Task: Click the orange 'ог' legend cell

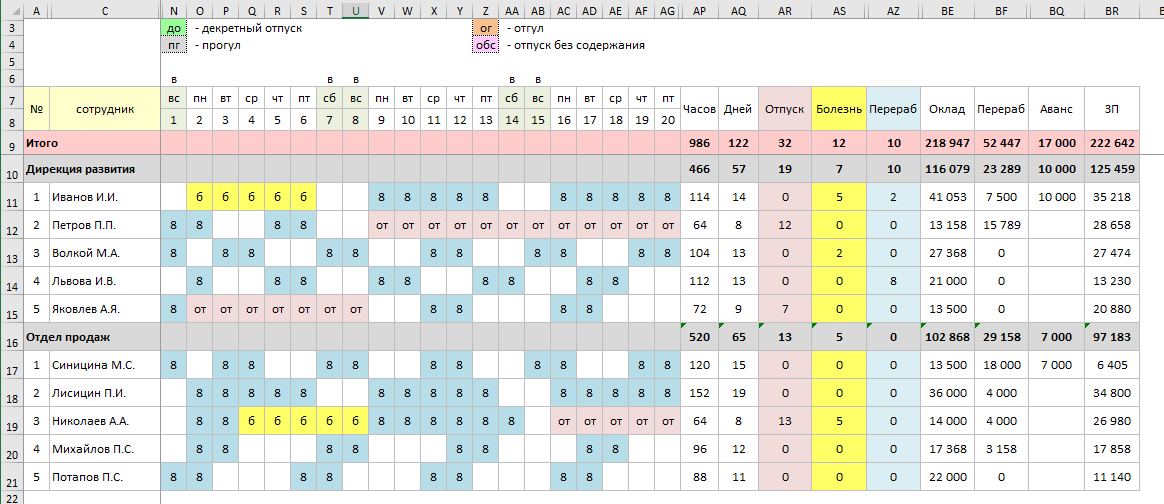Action: (x=485, y=28)
